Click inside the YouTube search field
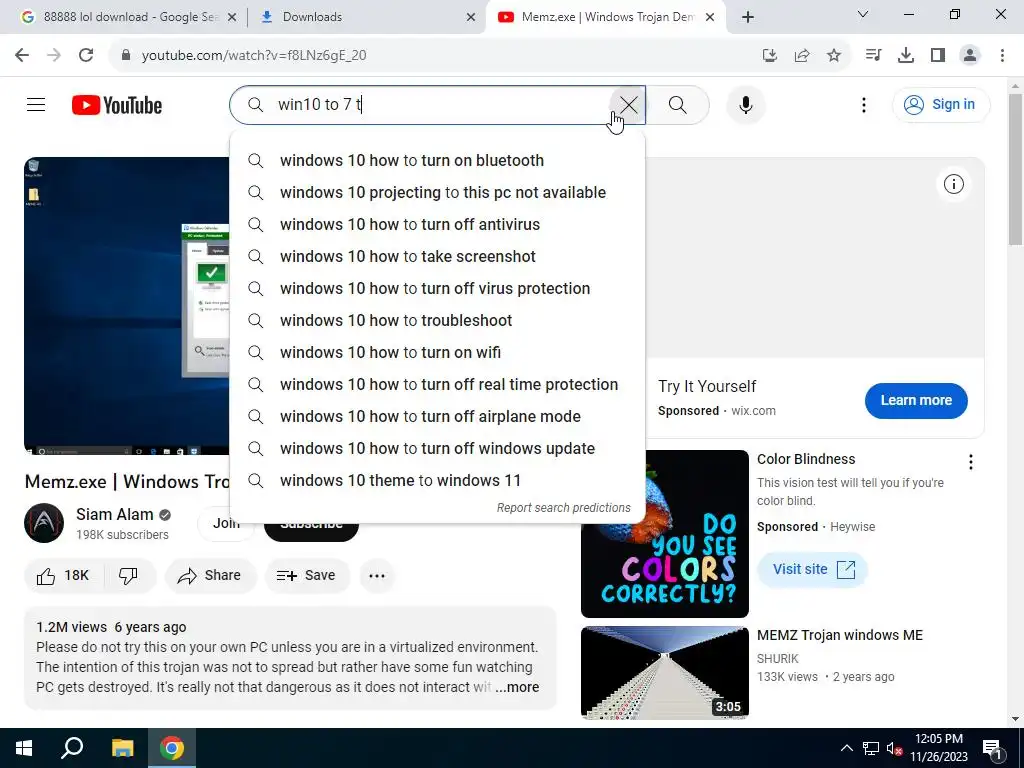The height and width of the screenshot is (768, 1024). (438, 104)
